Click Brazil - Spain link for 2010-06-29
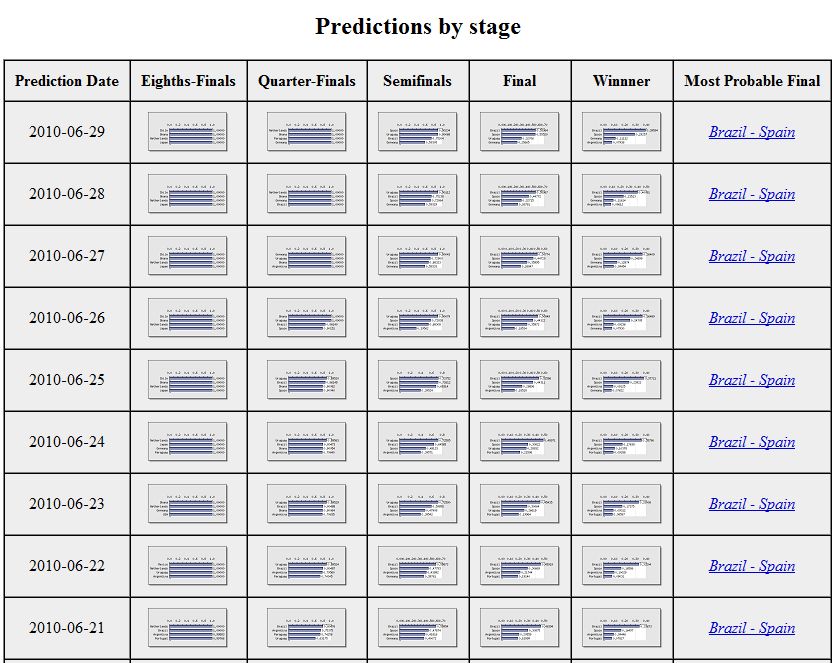Image resolution: width=835 pixels, height=663 pixels. [752, 132]
